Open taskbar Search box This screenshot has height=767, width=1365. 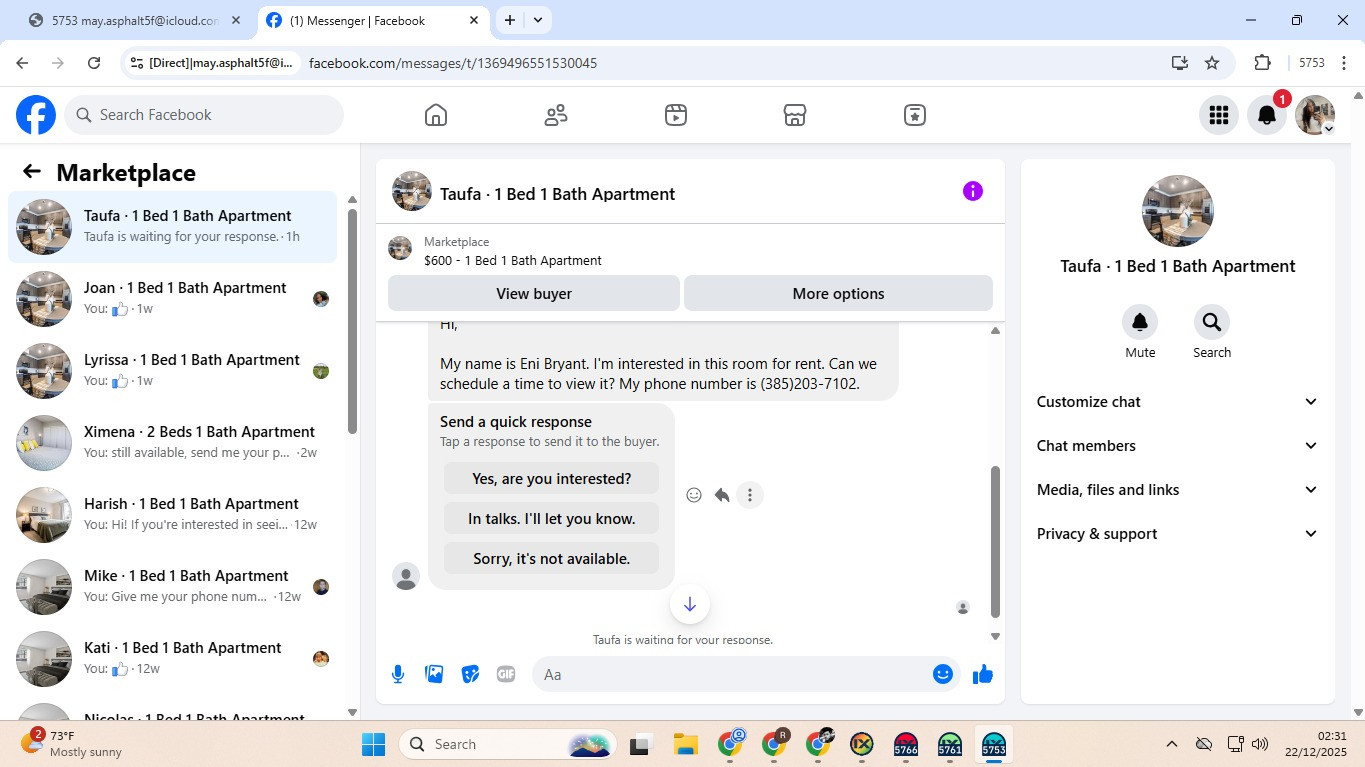pos(508,744)
